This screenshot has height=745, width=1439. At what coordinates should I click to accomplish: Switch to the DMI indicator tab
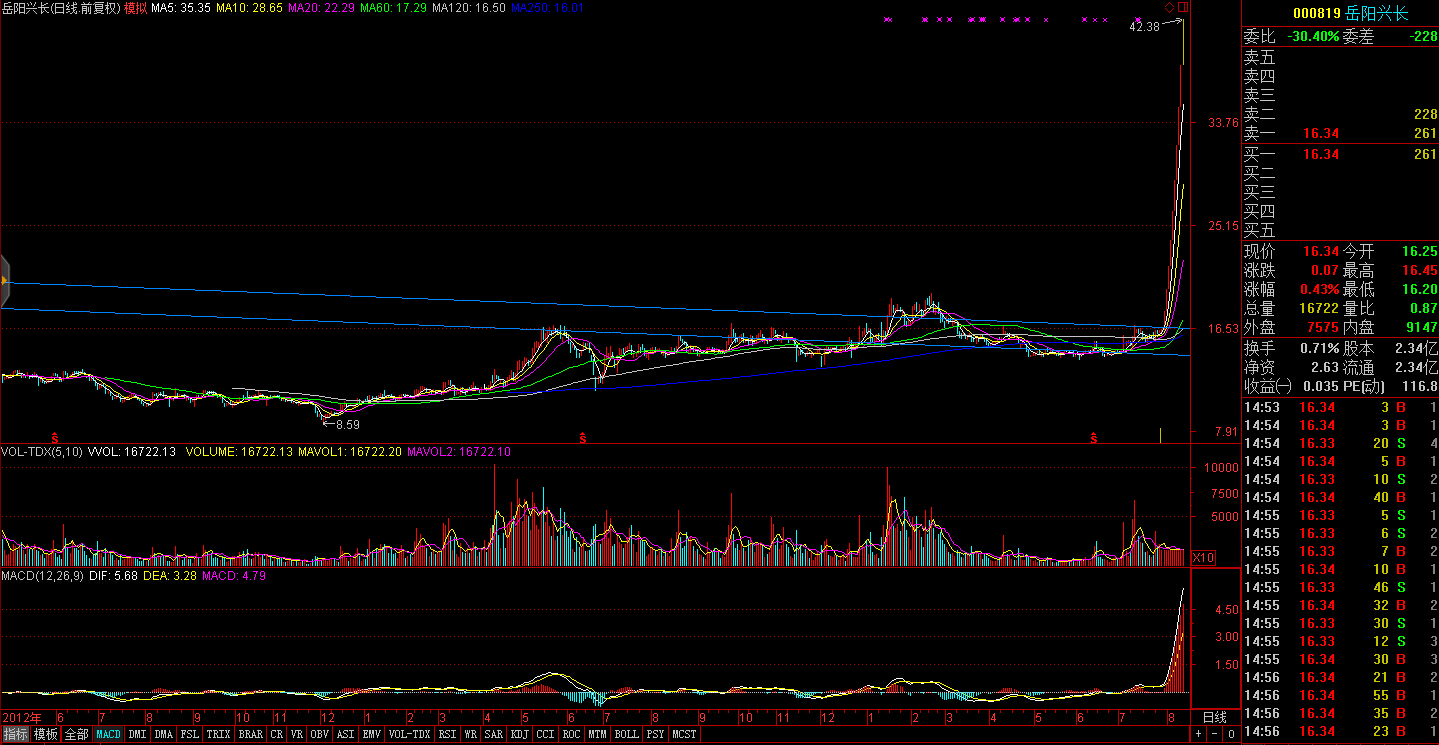click(138, 734)
